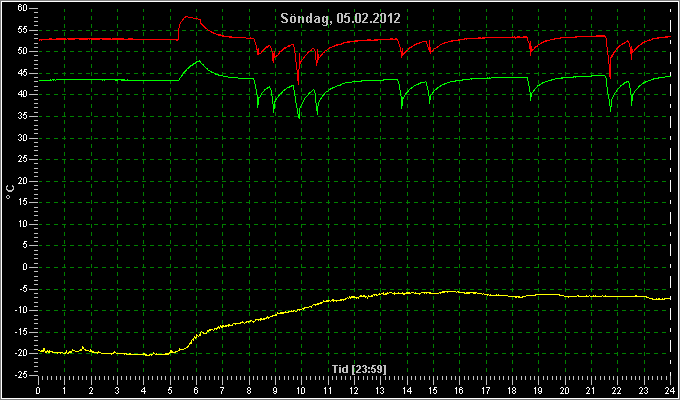Click the -25 degree axis label

pyautogui.click(x=20, y=375)
